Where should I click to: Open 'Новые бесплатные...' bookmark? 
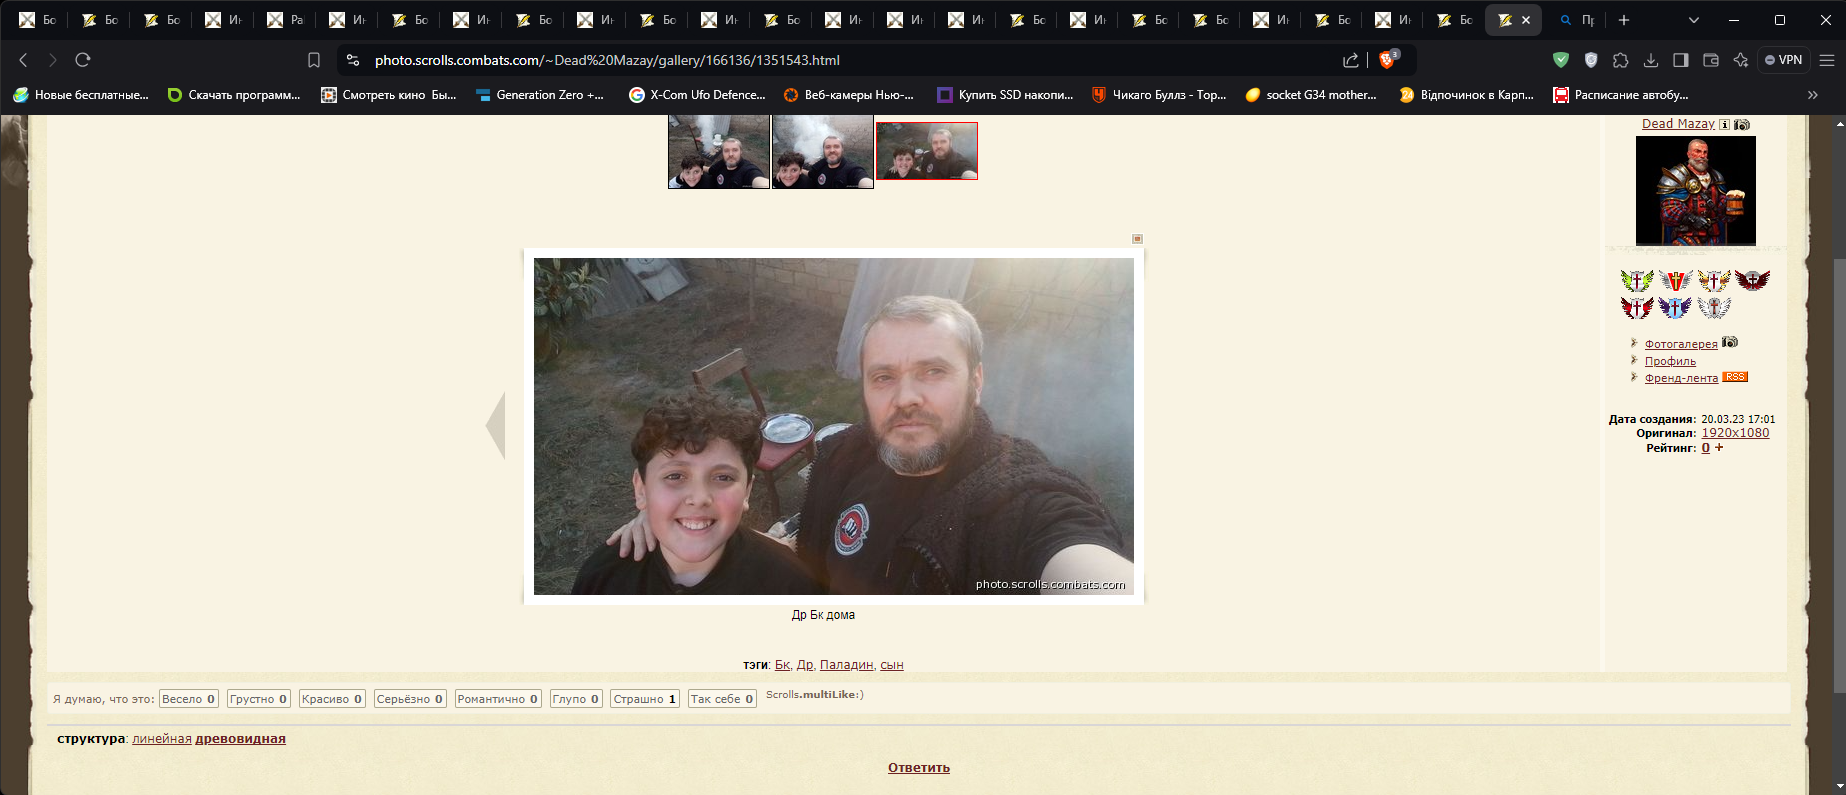tap(81, 95)
